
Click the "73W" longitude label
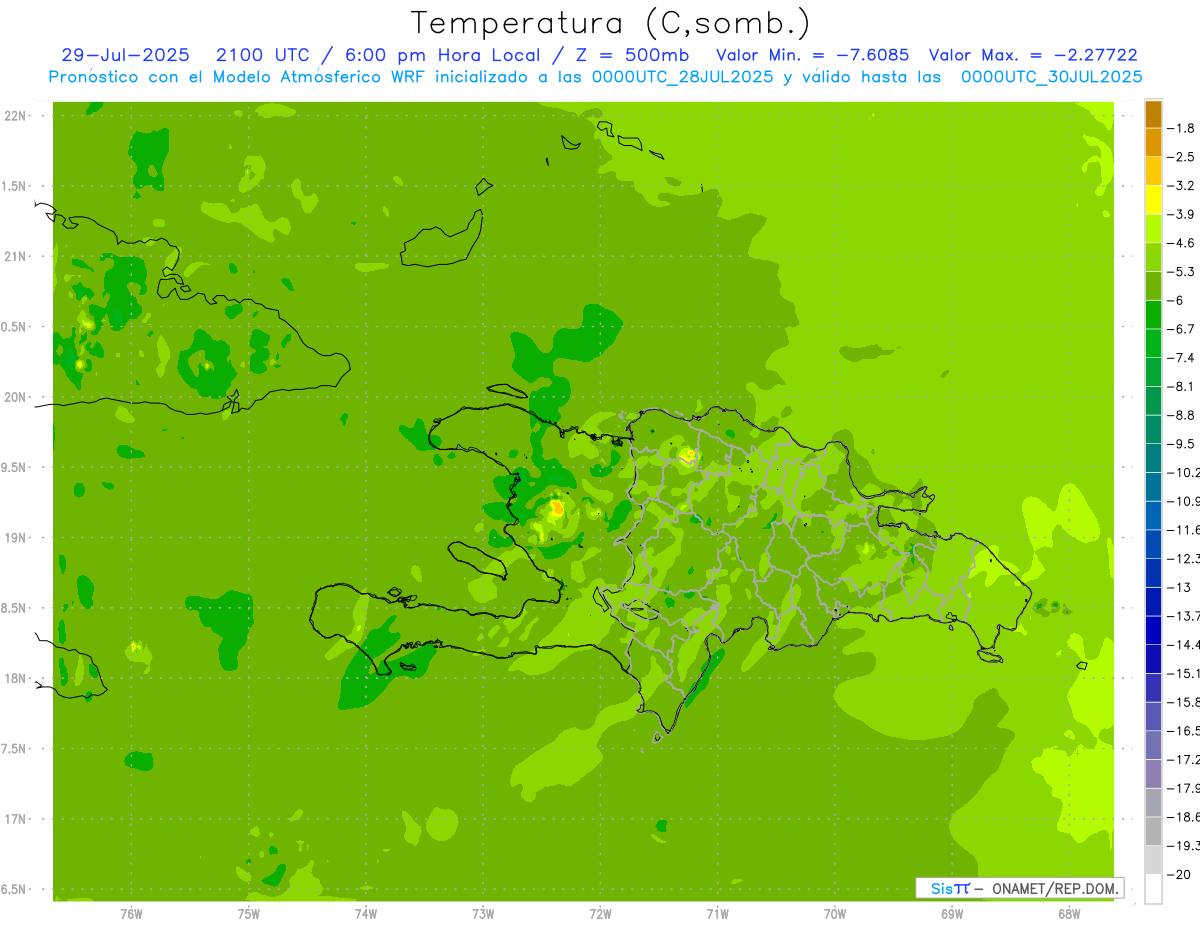pos(483,914)
